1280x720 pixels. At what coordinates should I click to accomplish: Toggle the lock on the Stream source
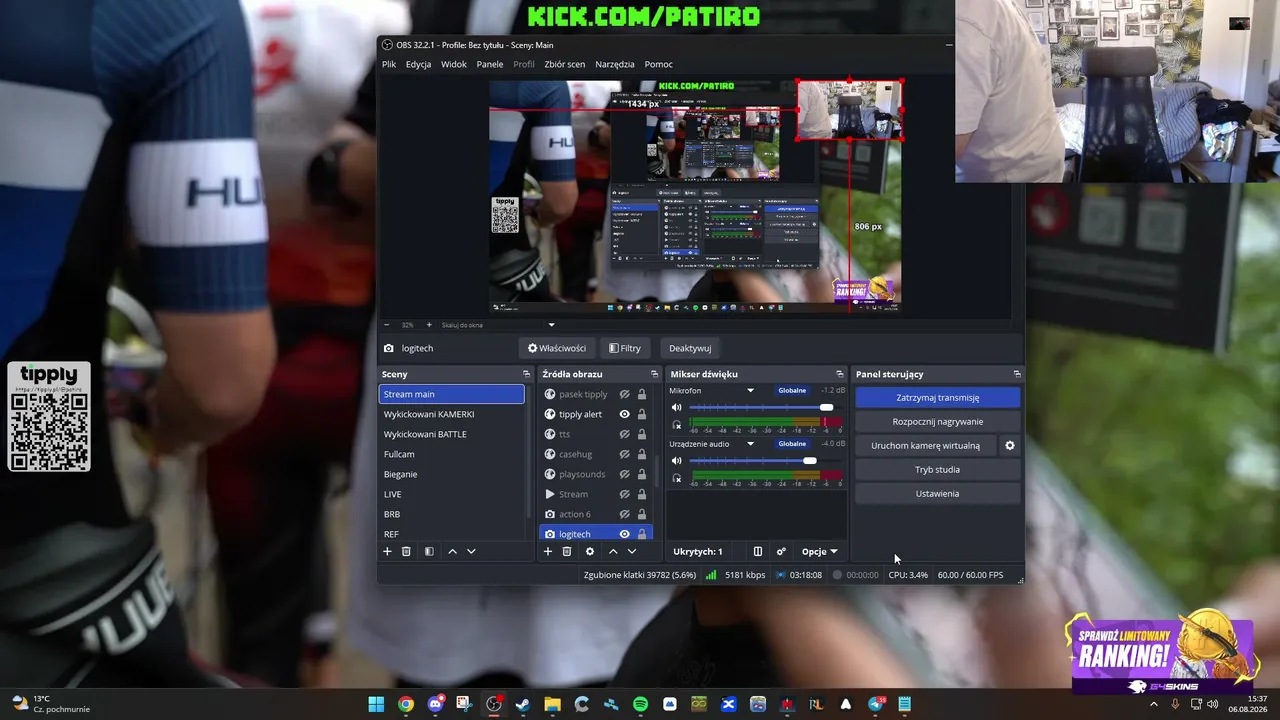pos(642,494)
